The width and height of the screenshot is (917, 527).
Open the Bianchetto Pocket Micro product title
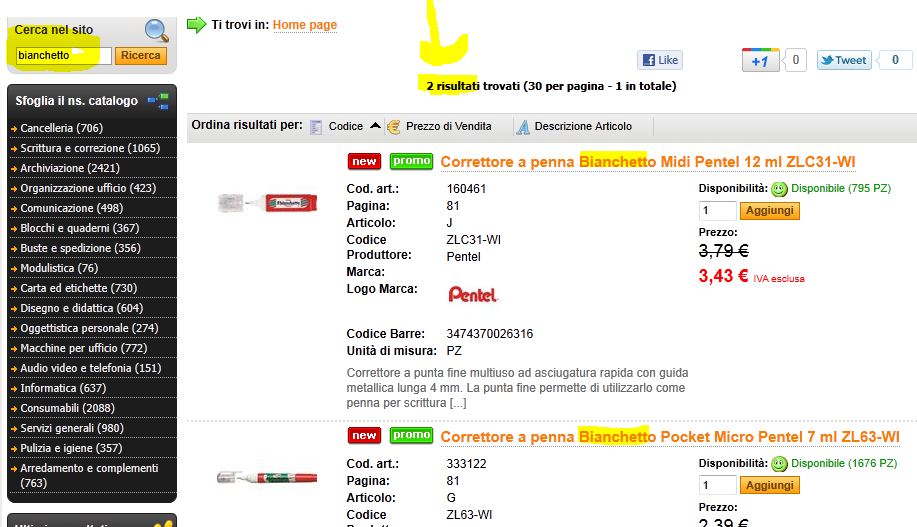[x=670, y=437]
